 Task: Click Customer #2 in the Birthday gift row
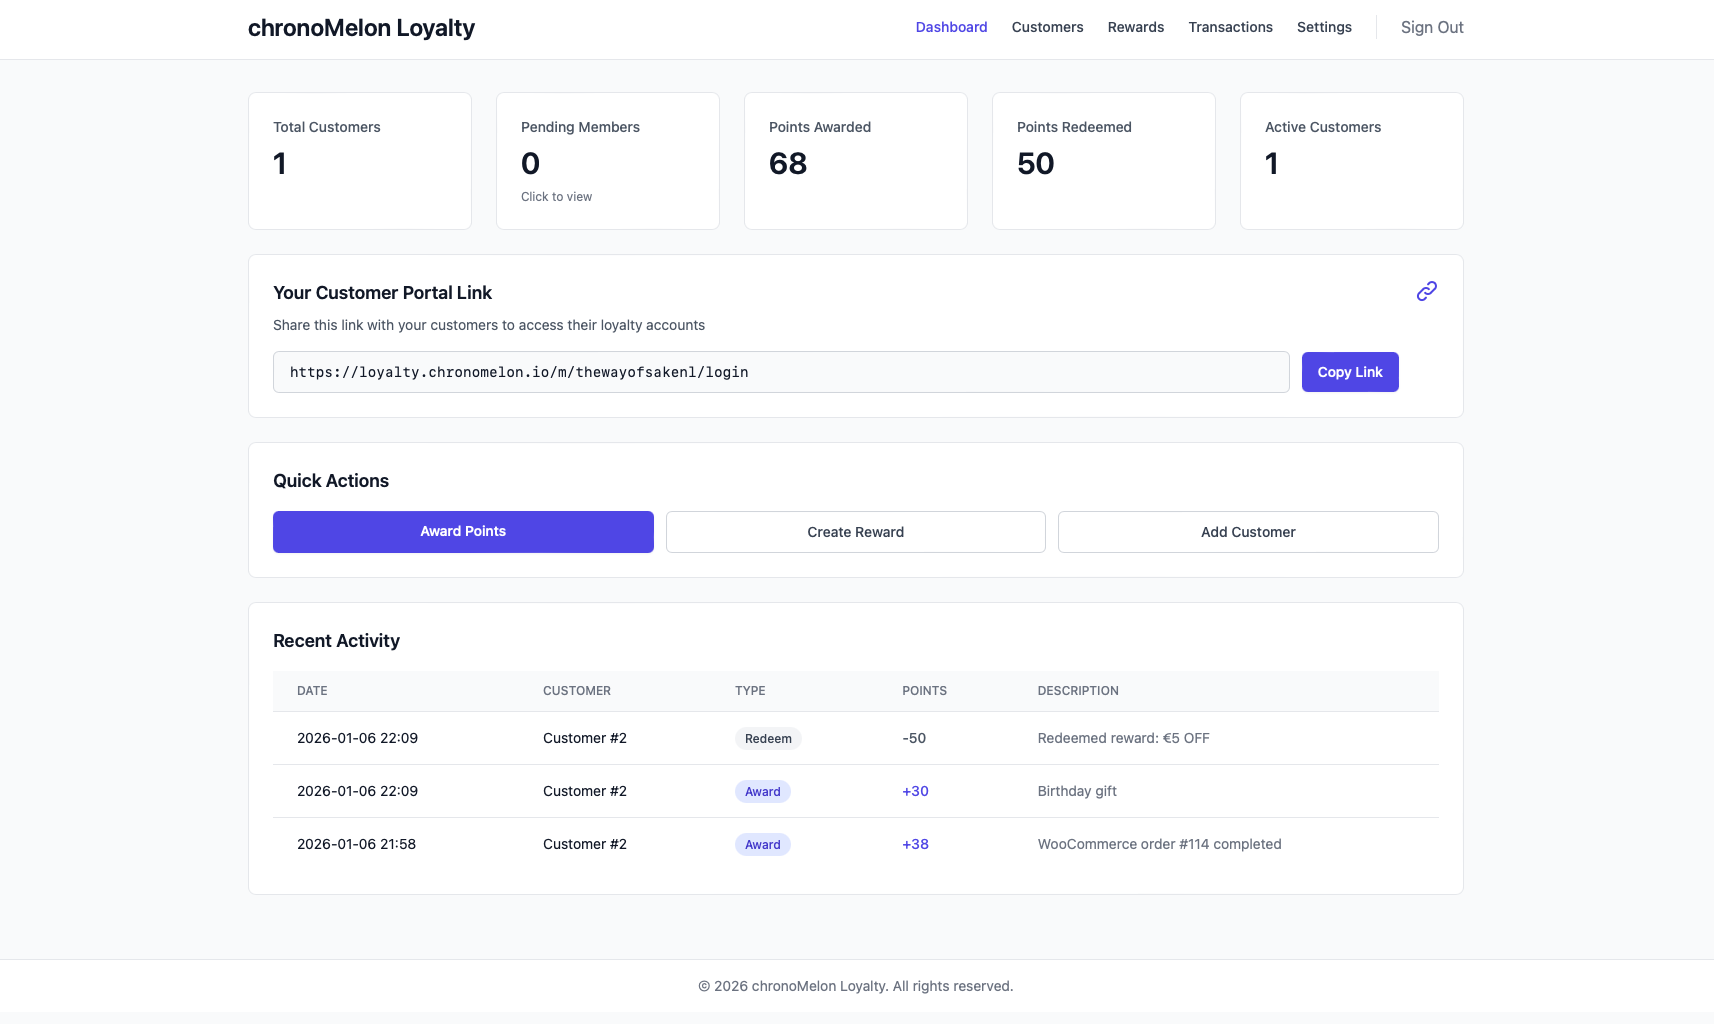point(585,791)
